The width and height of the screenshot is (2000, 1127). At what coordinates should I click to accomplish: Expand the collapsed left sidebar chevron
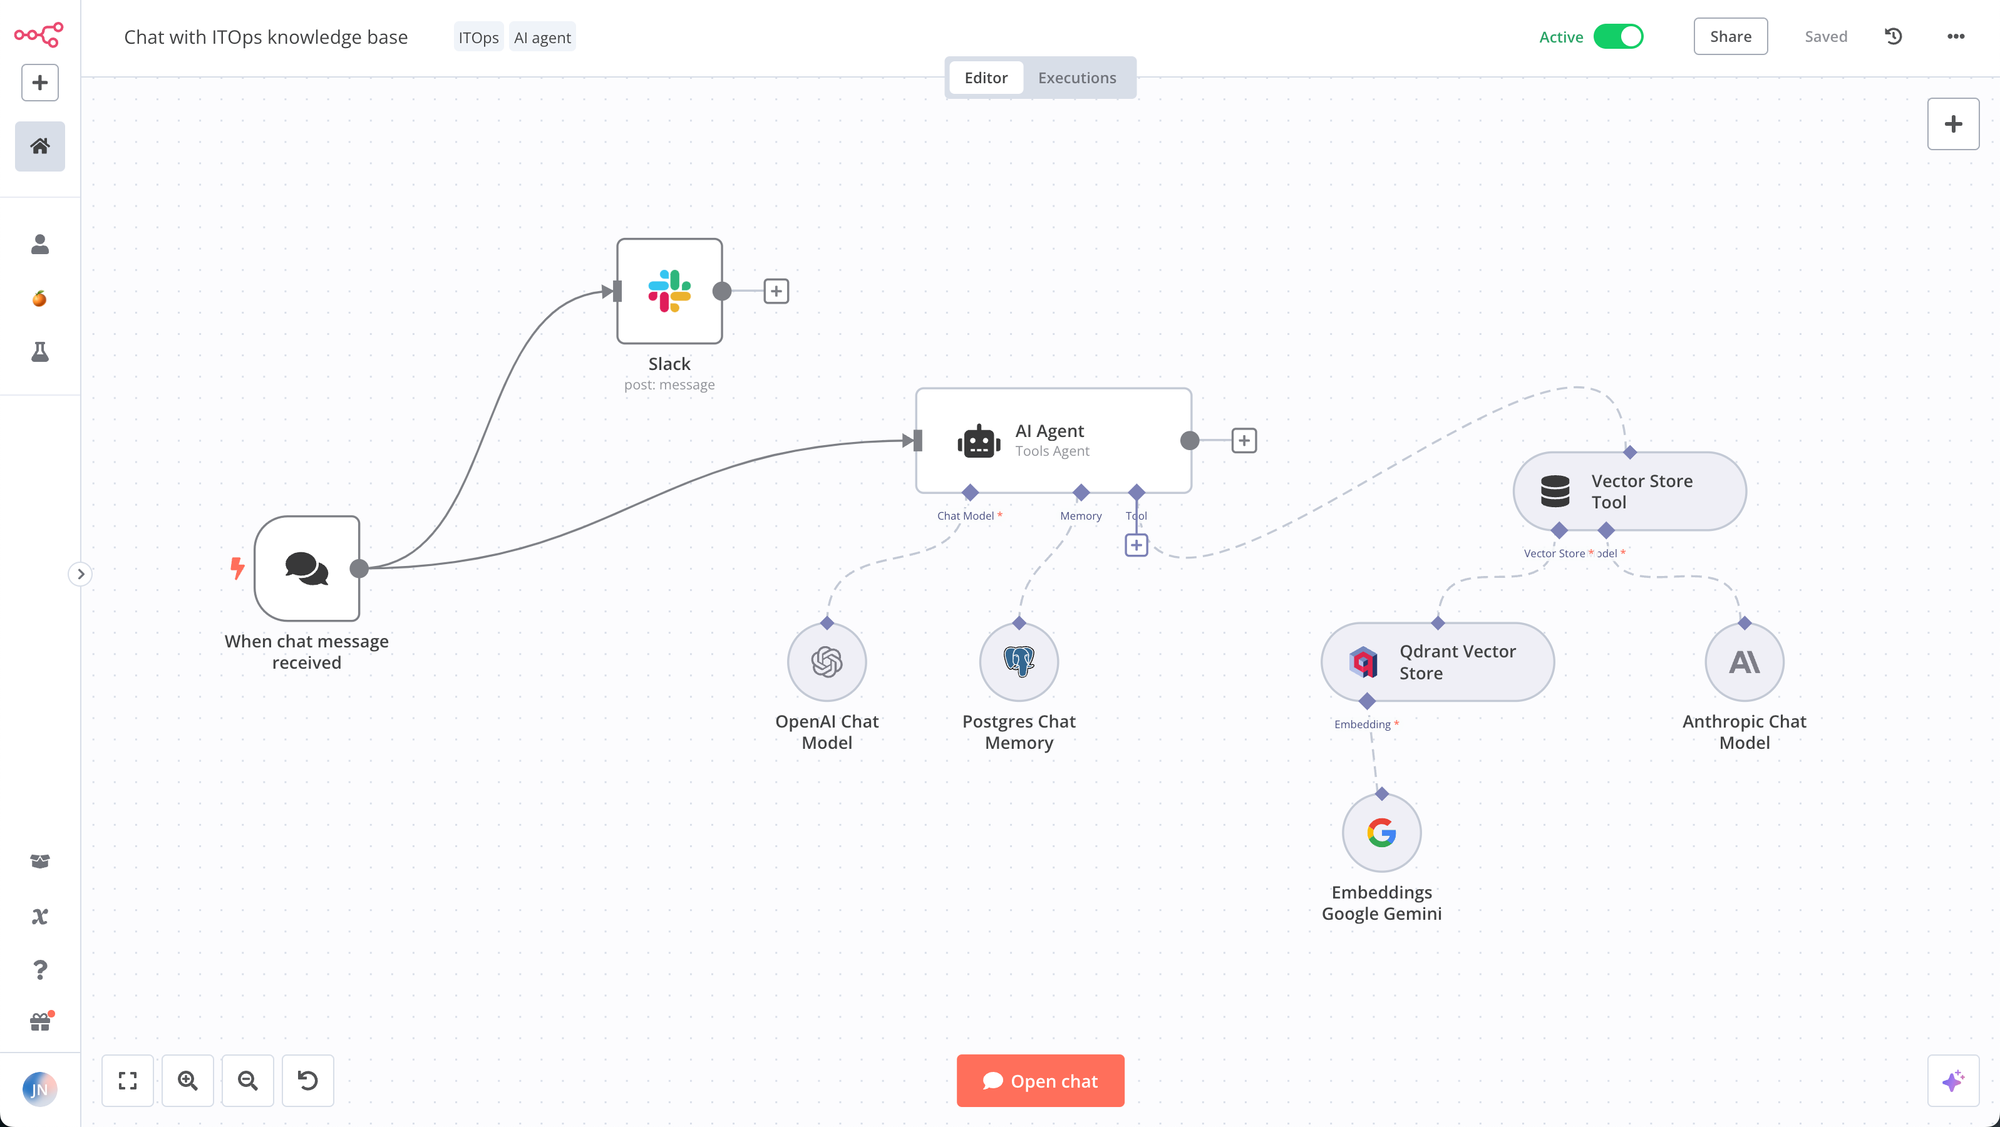tap(81, 574)
